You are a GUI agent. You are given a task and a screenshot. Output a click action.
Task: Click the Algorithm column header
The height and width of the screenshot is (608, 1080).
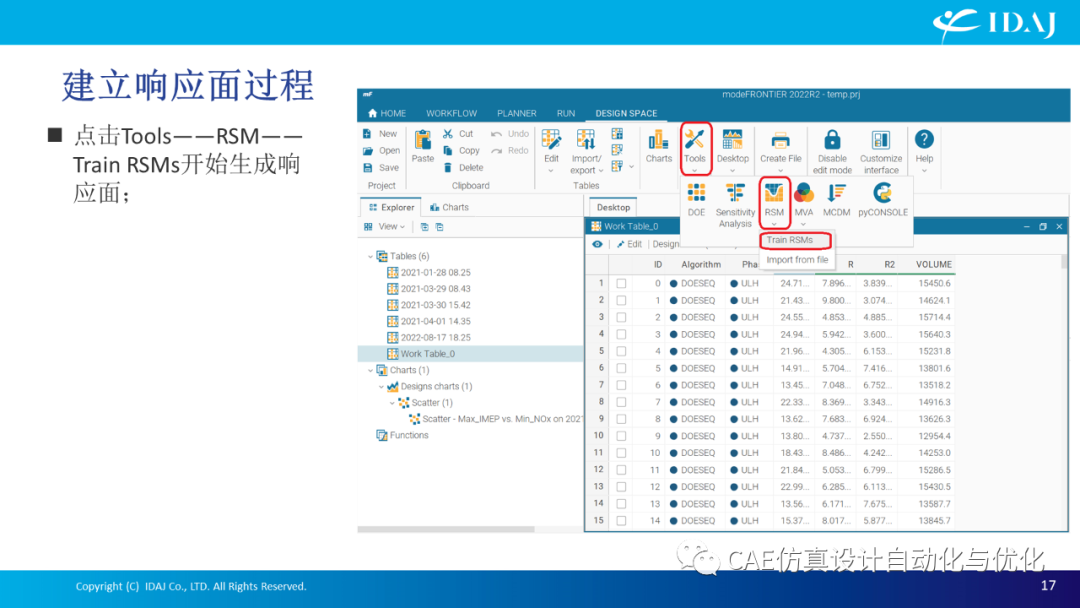click(x=700, y=264)
